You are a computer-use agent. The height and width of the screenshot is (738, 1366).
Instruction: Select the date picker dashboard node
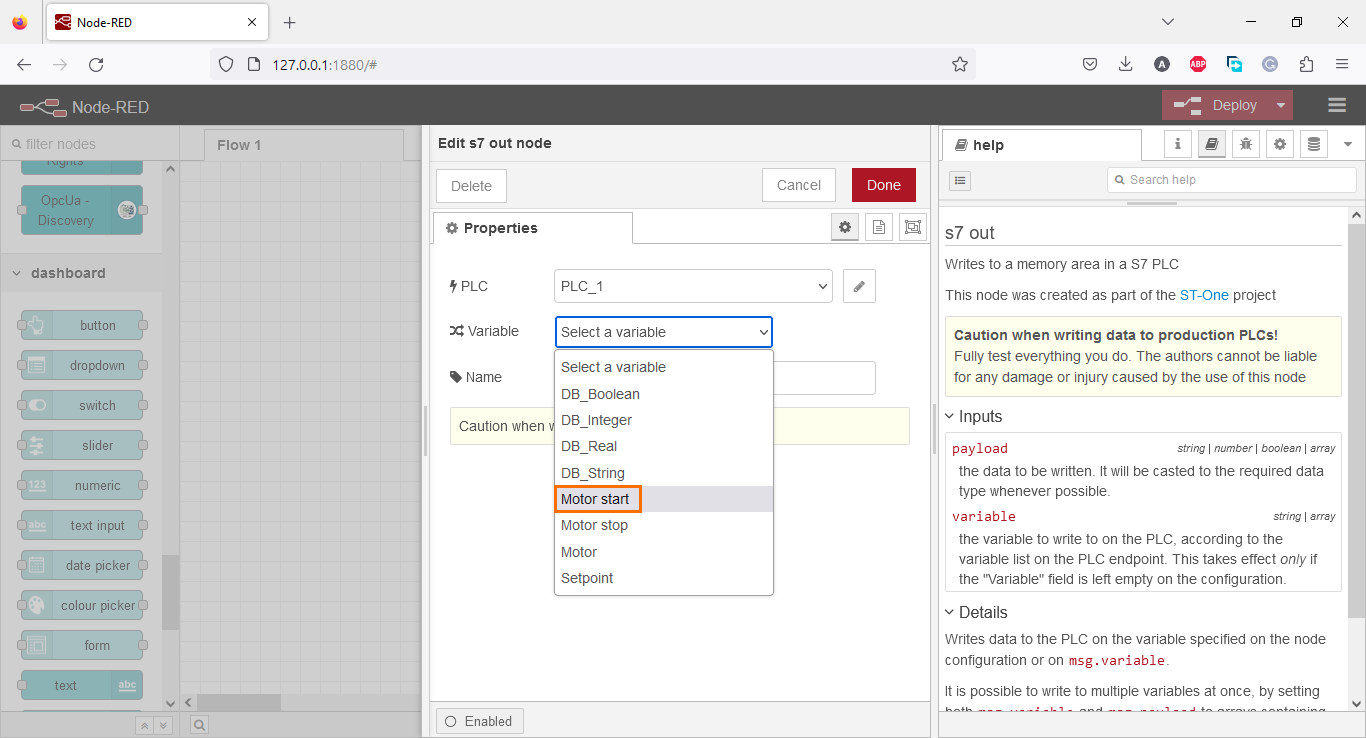click(x=82, y=566)
